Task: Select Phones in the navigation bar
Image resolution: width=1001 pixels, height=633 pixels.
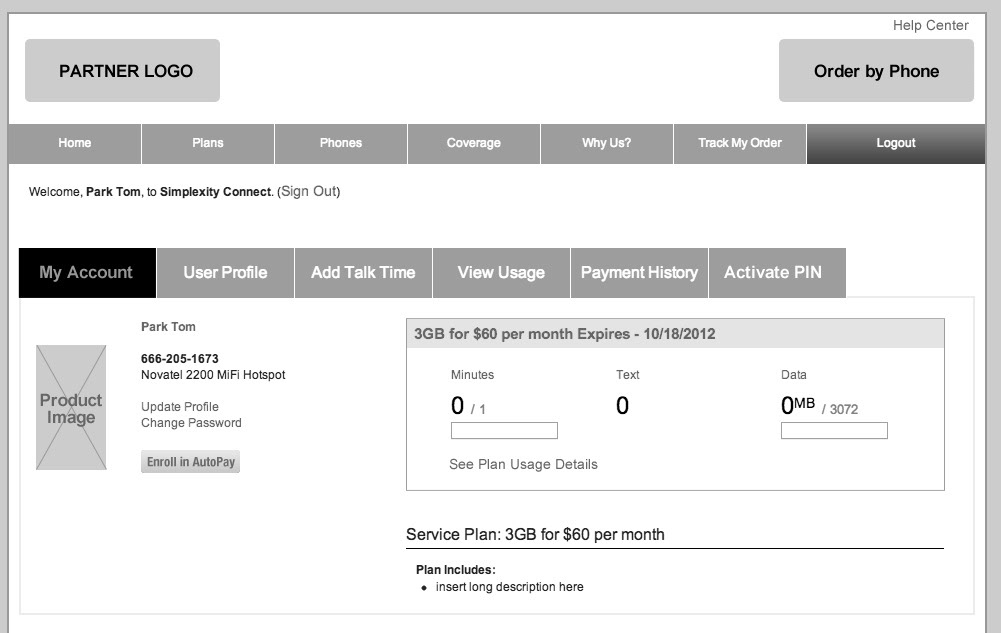Action: (x=341, y=143)
